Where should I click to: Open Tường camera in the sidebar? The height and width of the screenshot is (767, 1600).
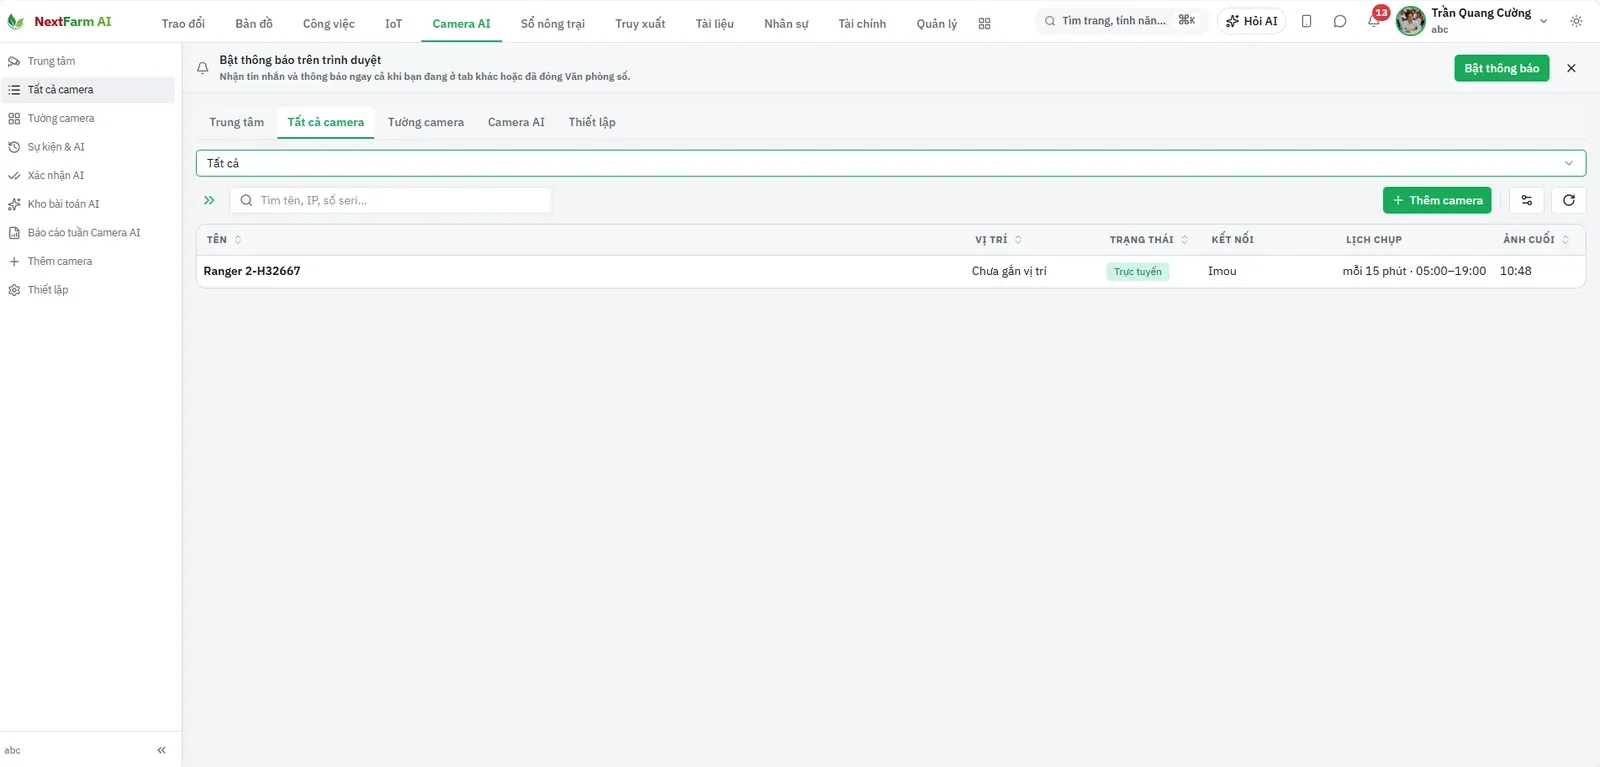(x=88, y=118)
